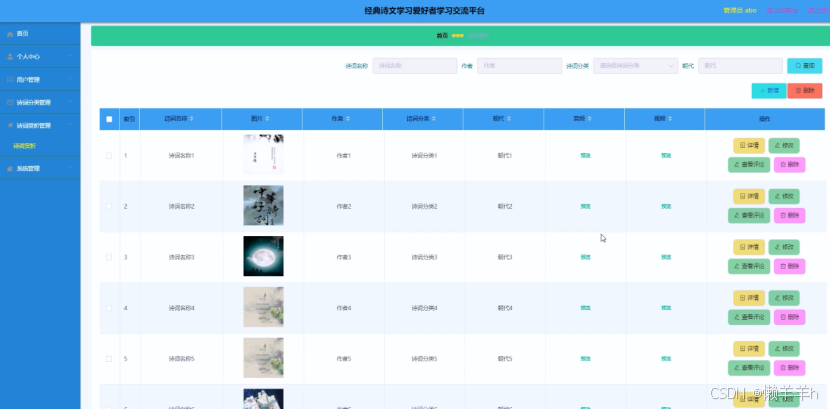Image resolution: width=831 pixels, height=409 pixels.
Task: Click the red 删除 bulk delete button
Action: coord(805,91)
